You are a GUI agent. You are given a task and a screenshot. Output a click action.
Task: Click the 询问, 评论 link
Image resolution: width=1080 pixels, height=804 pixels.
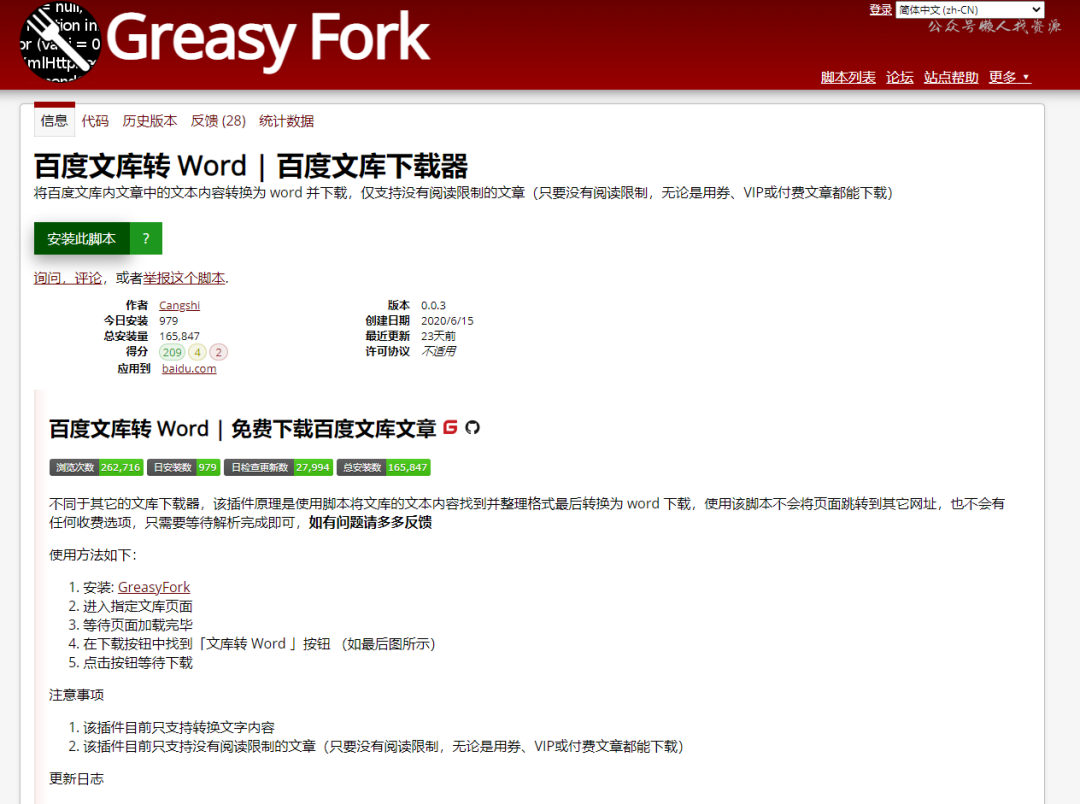(x=68, y=278)
